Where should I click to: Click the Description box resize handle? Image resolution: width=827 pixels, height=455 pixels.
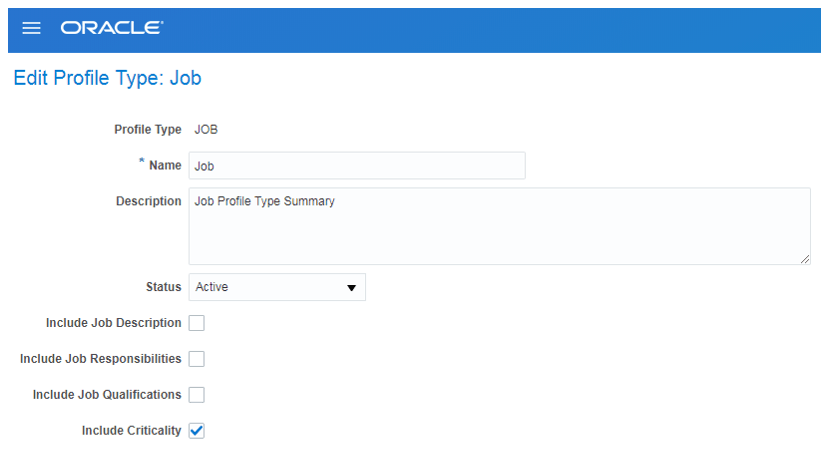tap(804, 259)
